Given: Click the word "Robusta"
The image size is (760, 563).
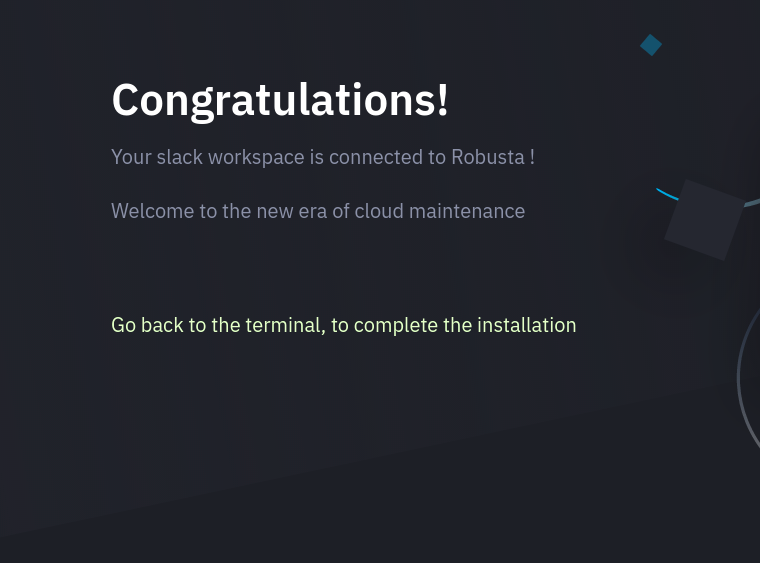Looking at the screenshot, I should [488, 157].
